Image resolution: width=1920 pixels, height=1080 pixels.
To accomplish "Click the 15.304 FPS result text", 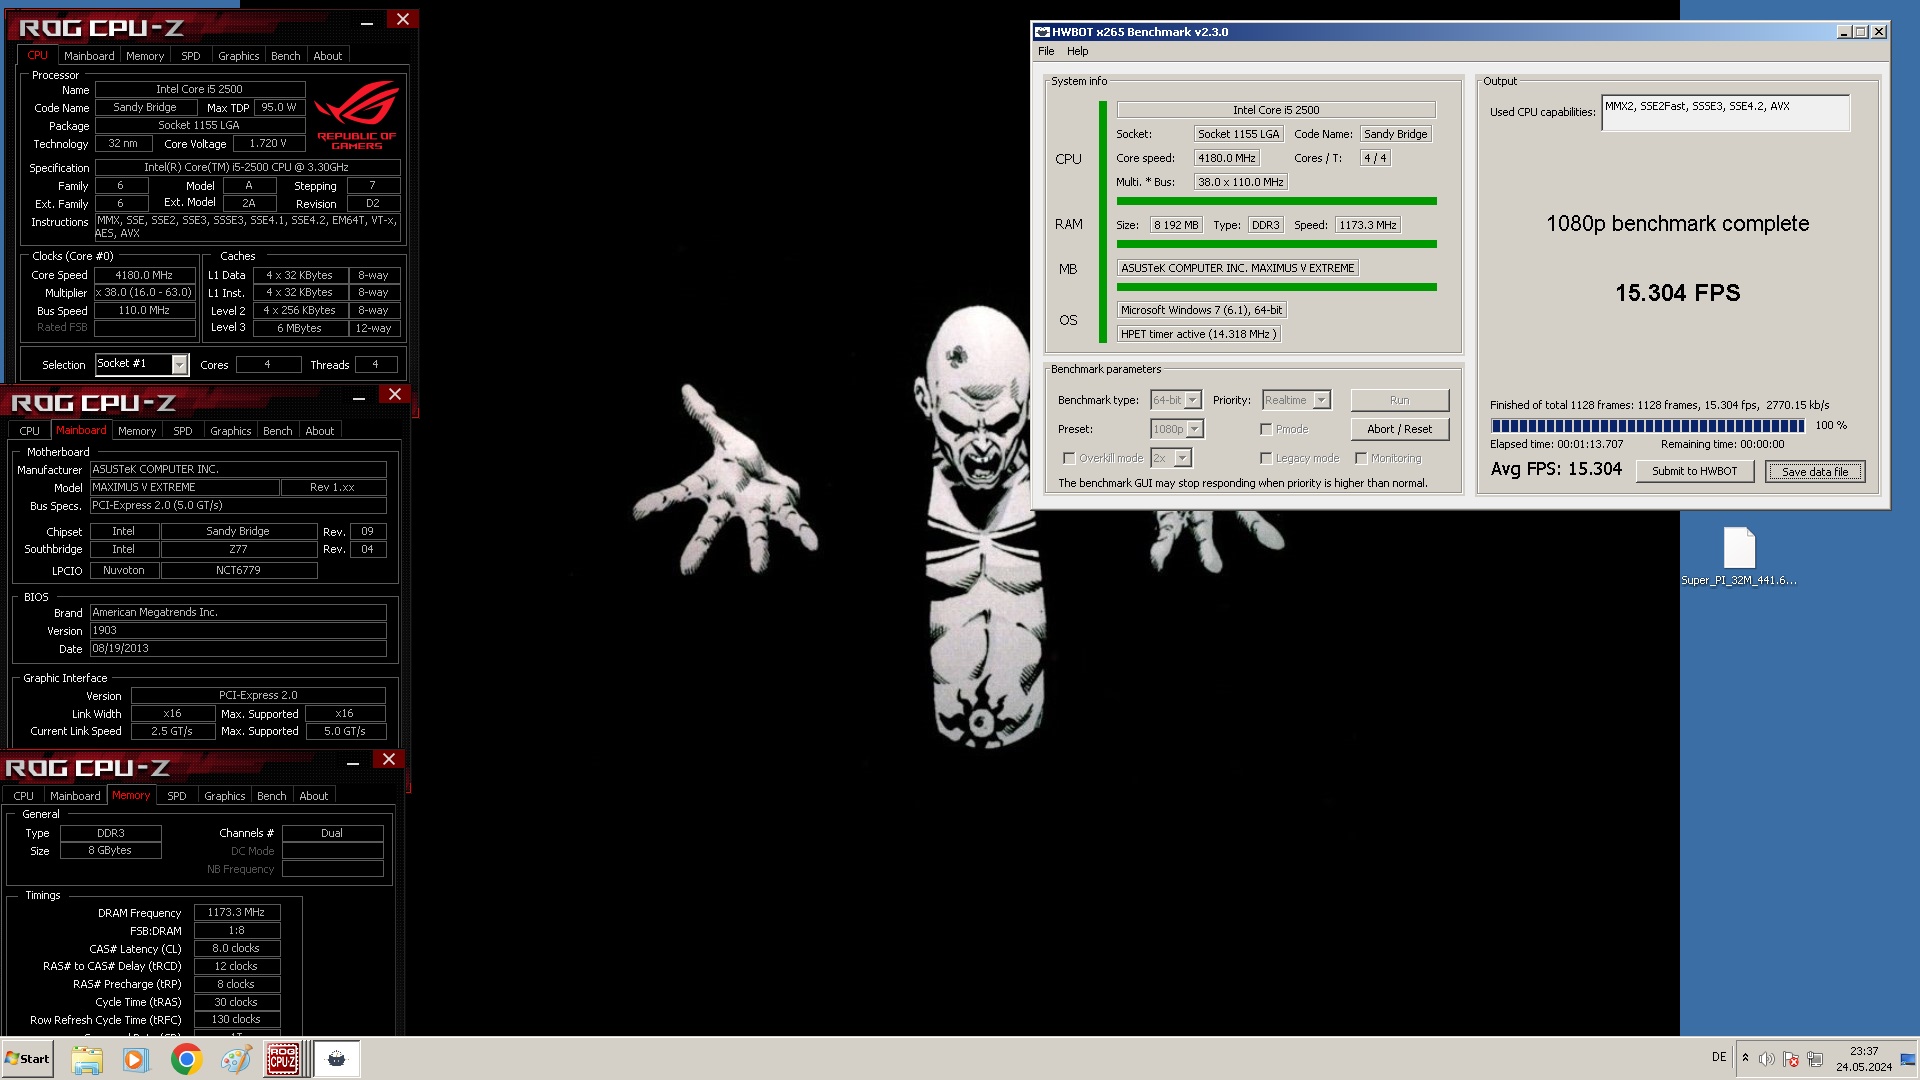I will (1677, 293).
